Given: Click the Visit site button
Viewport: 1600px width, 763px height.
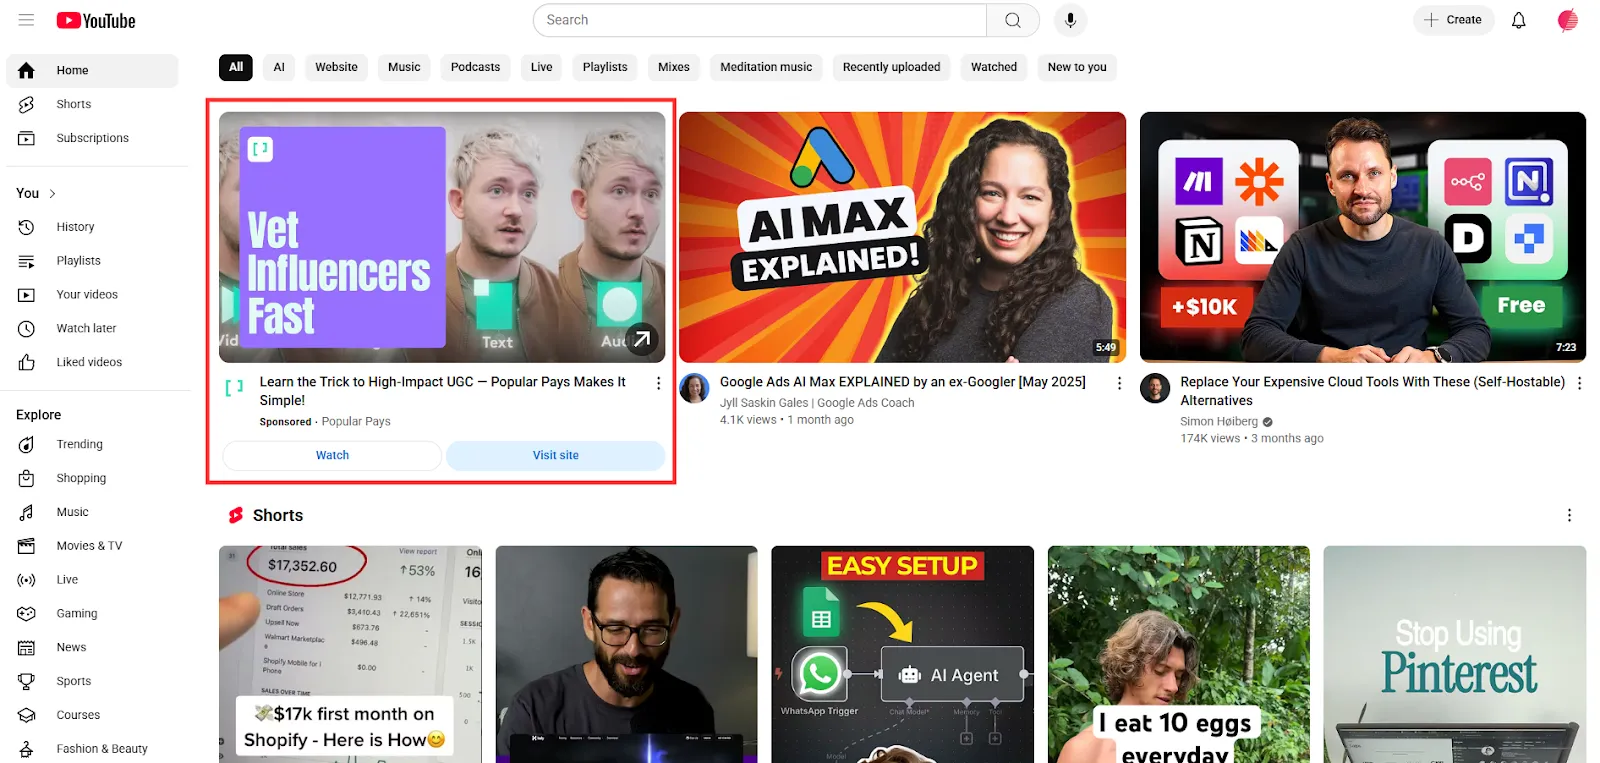Looking at the screenshot, I should click(x=555, y=455).
